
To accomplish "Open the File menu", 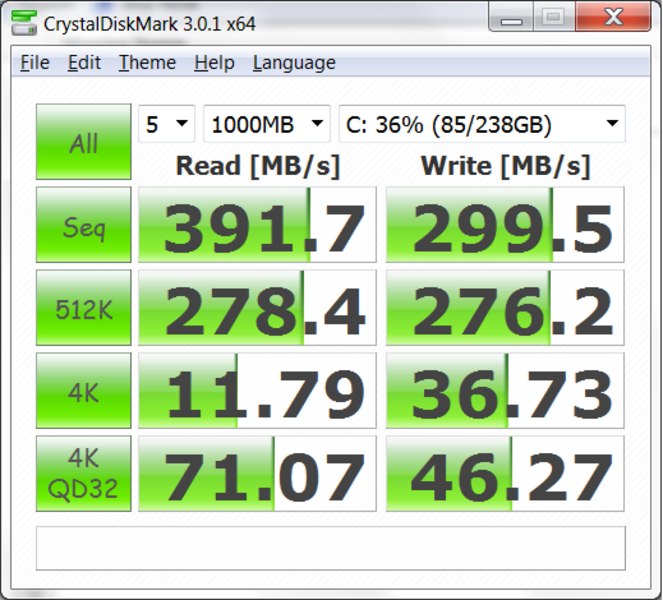I will coord(35,63).
